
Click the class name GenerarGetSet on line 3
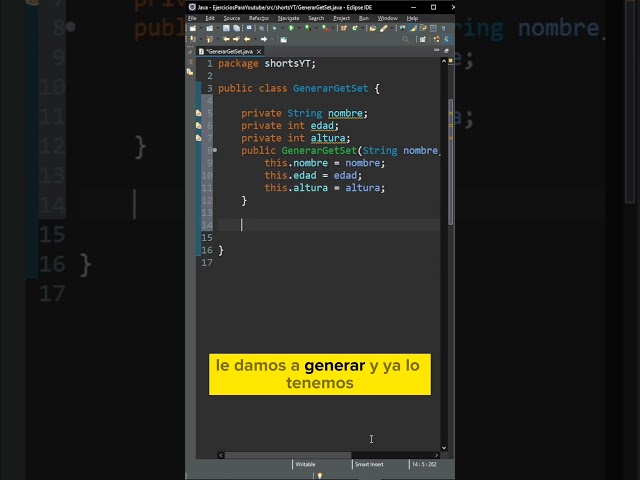coord(331,88)
